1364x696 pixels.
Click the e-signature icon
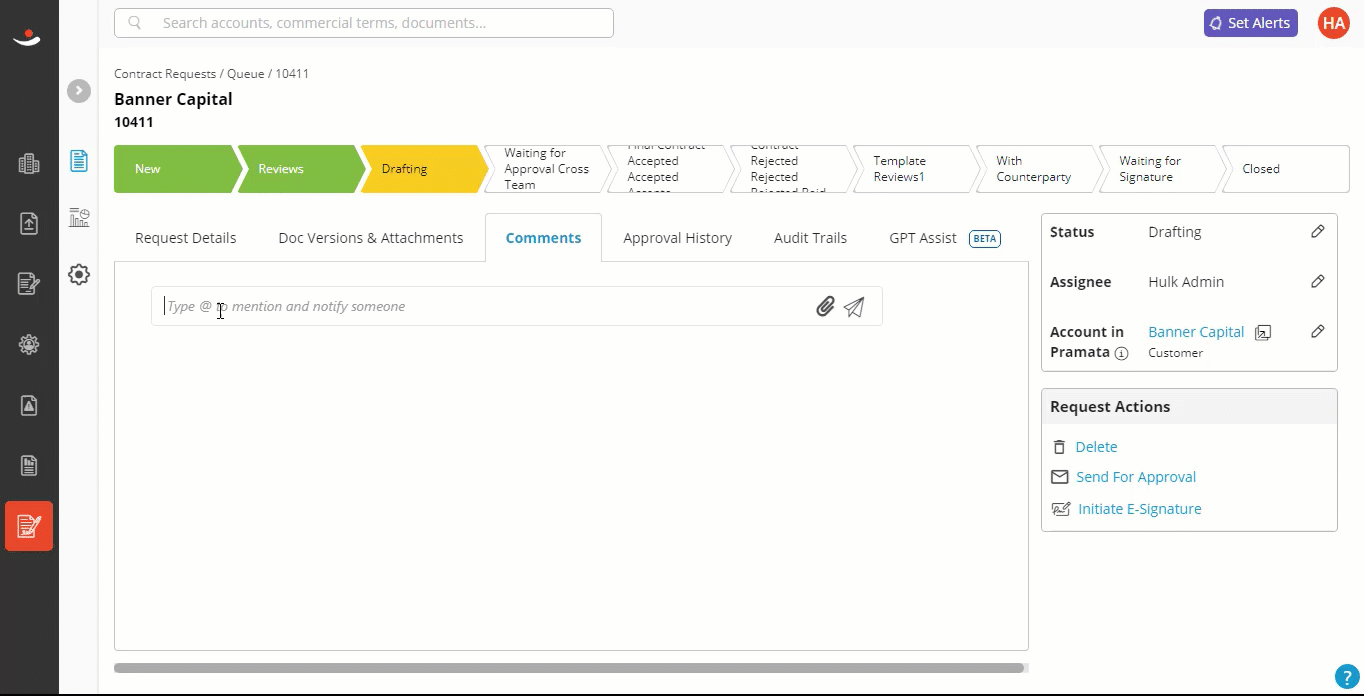point(1061,509)
